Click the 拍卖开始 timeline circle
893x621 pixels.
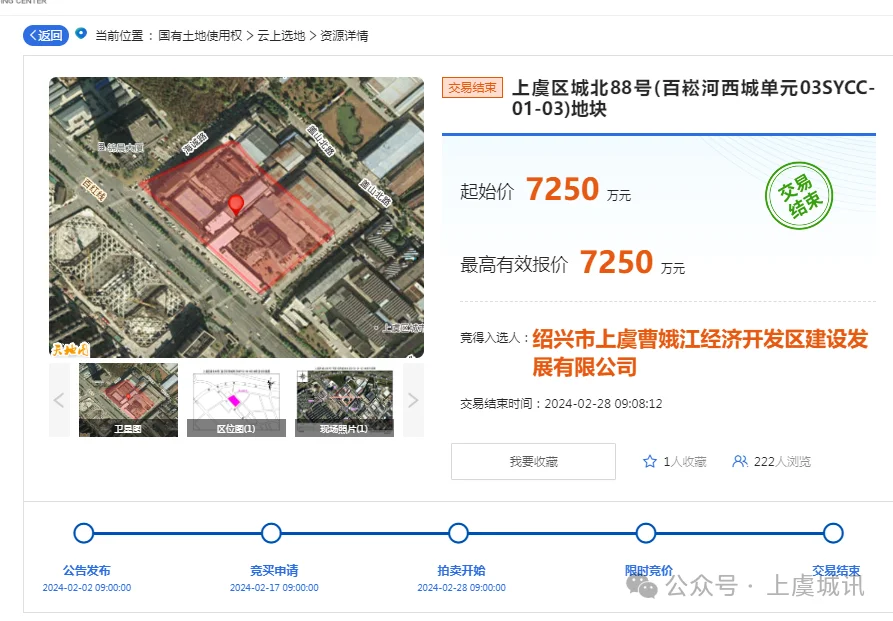coord(458,533)
